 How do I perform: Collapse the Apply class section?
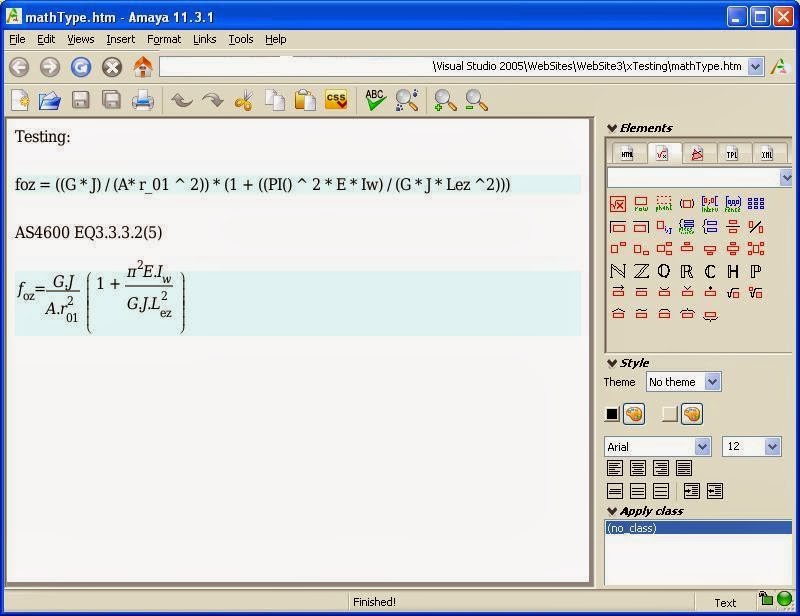pyautogui.click(x=612, y=511)
